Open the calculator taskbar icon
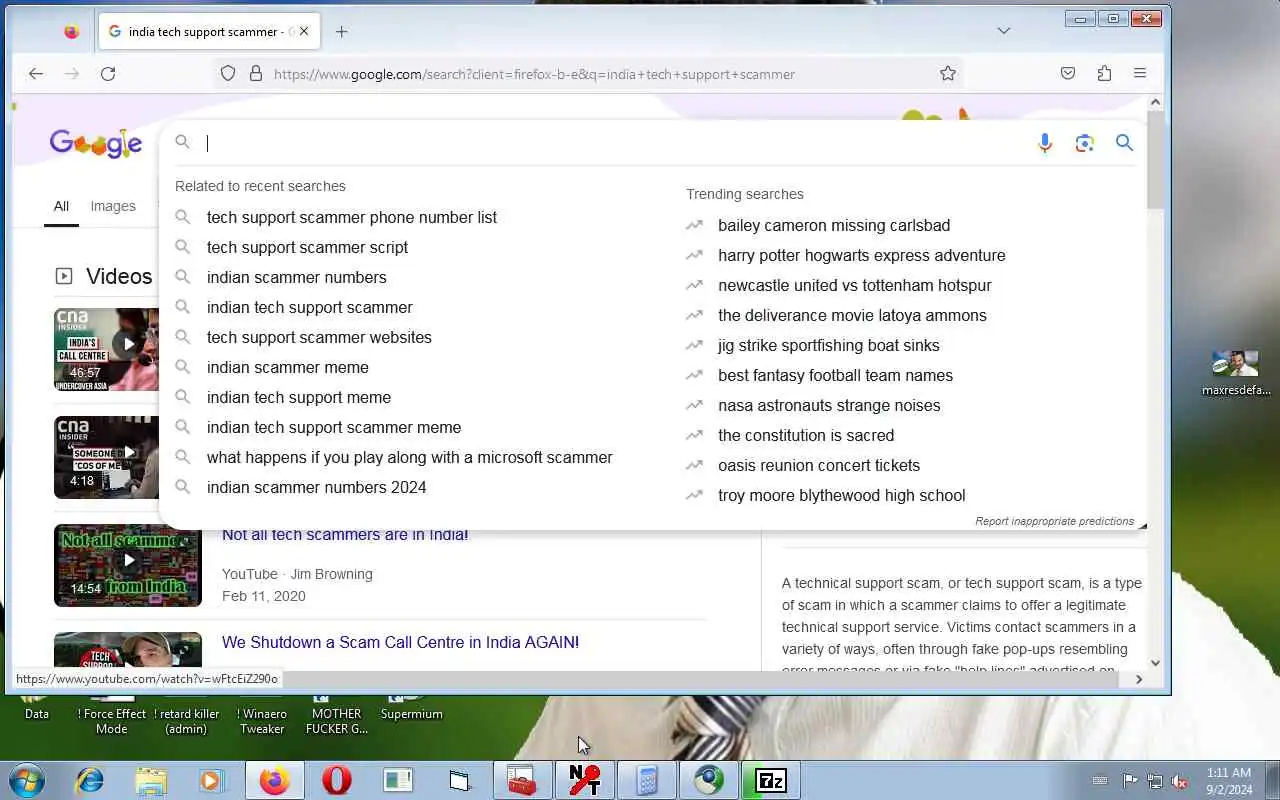Viewport: 1280px width, 800px height. tap(646, 780)
